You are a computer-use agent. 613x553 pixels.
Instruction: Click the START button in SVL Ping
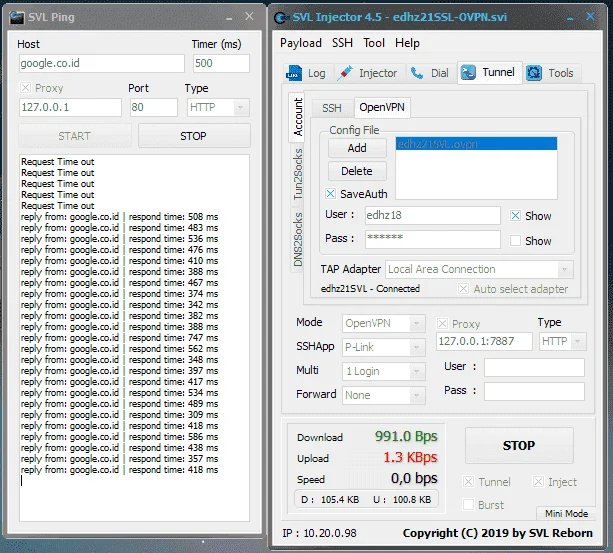click(75, 136)
